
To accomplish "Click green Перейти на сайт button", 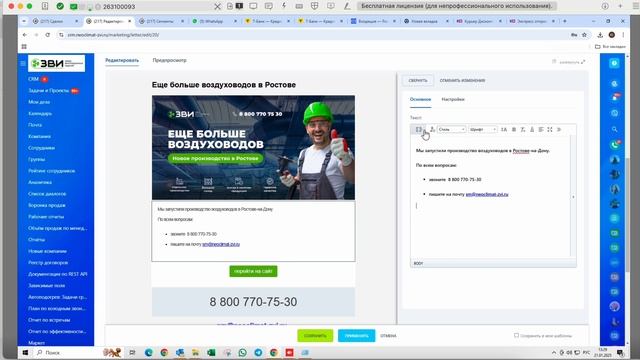I will (253, 271).
